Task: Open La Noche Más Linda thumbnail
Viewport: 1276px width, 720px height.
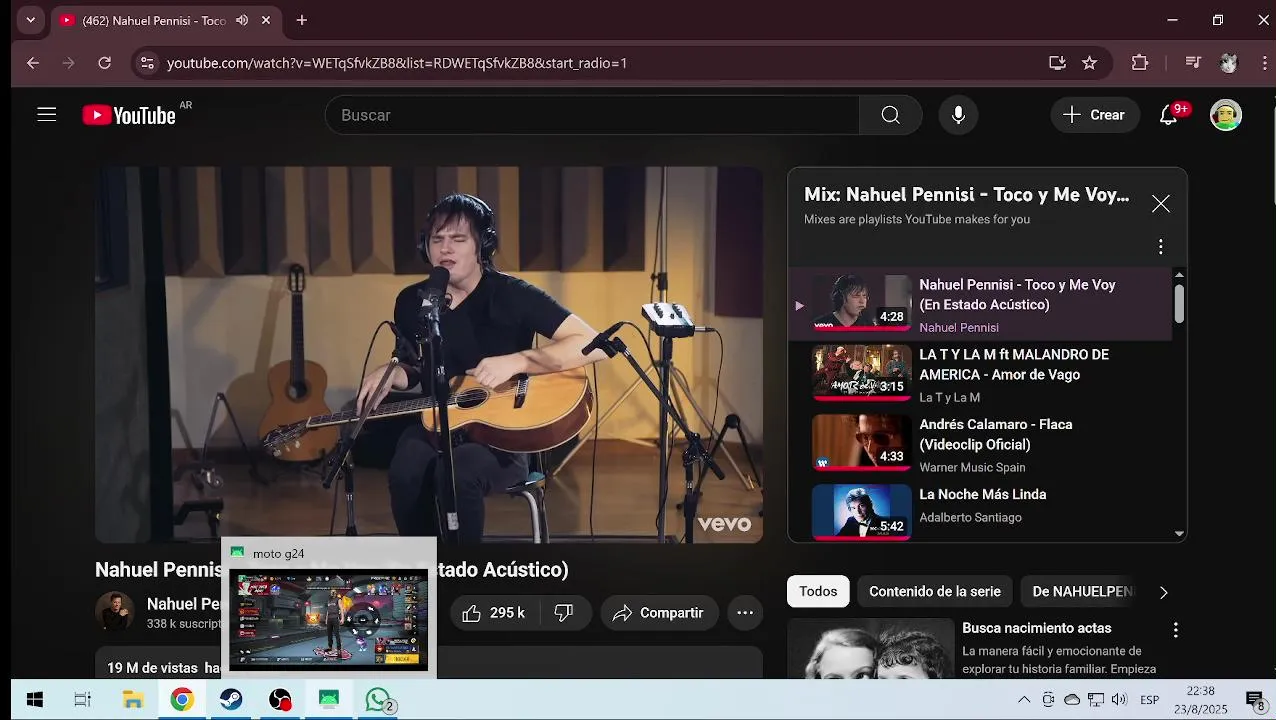Action: click(x=861, y=512)
